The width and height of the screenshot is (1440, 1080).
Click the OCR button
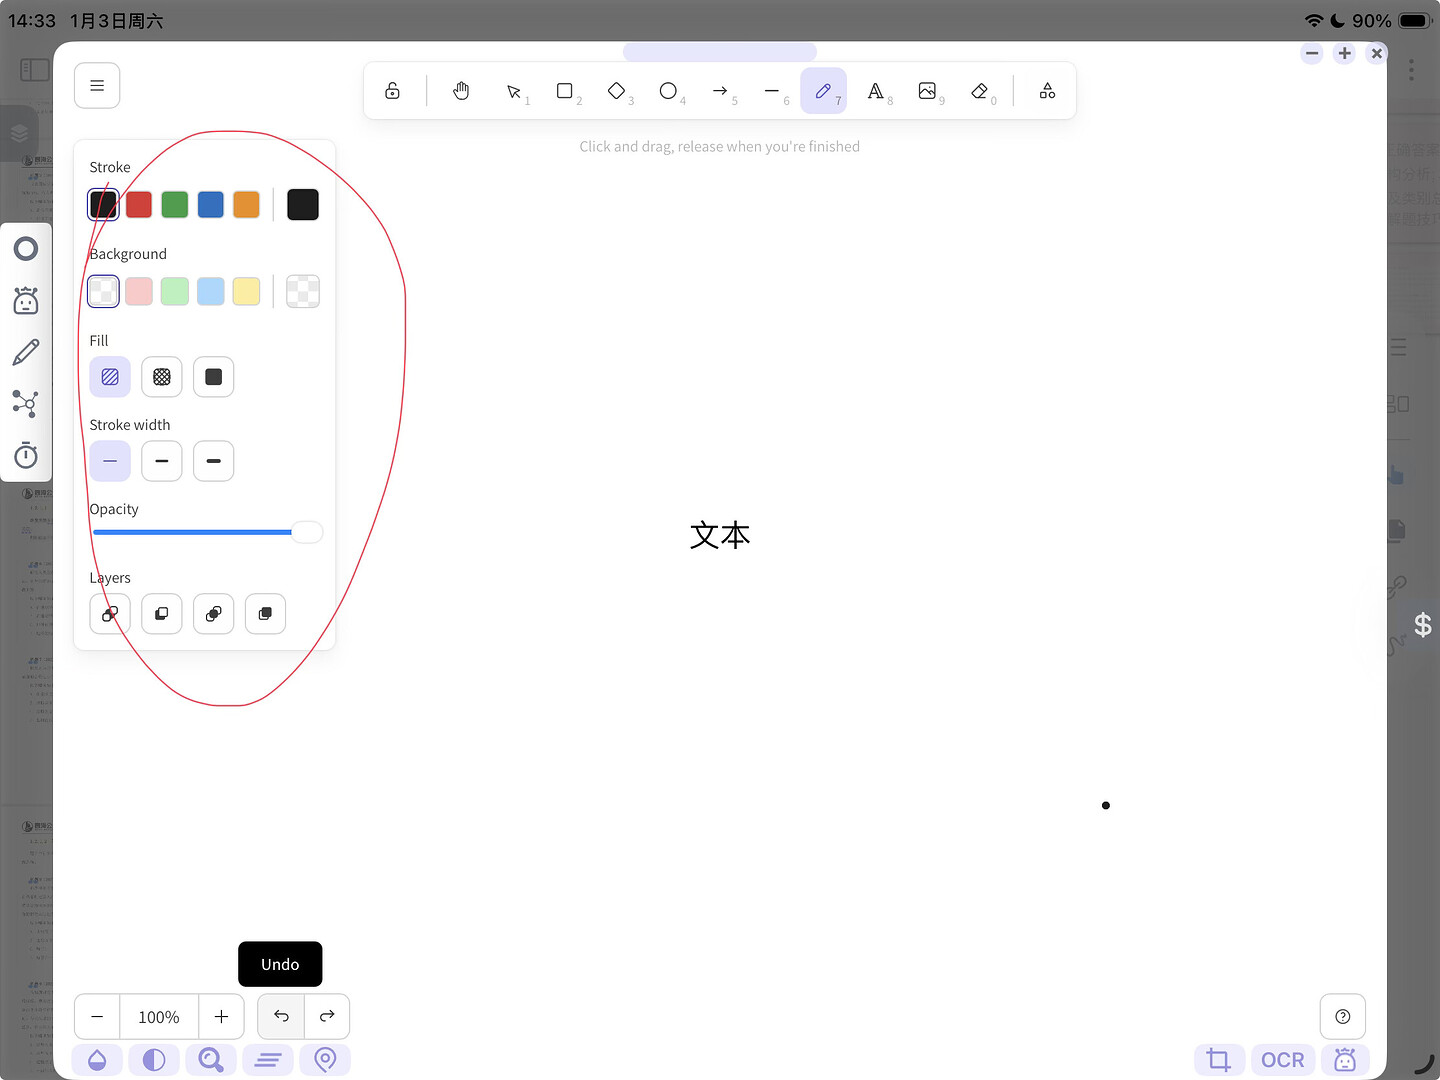click(1282, 1060)
